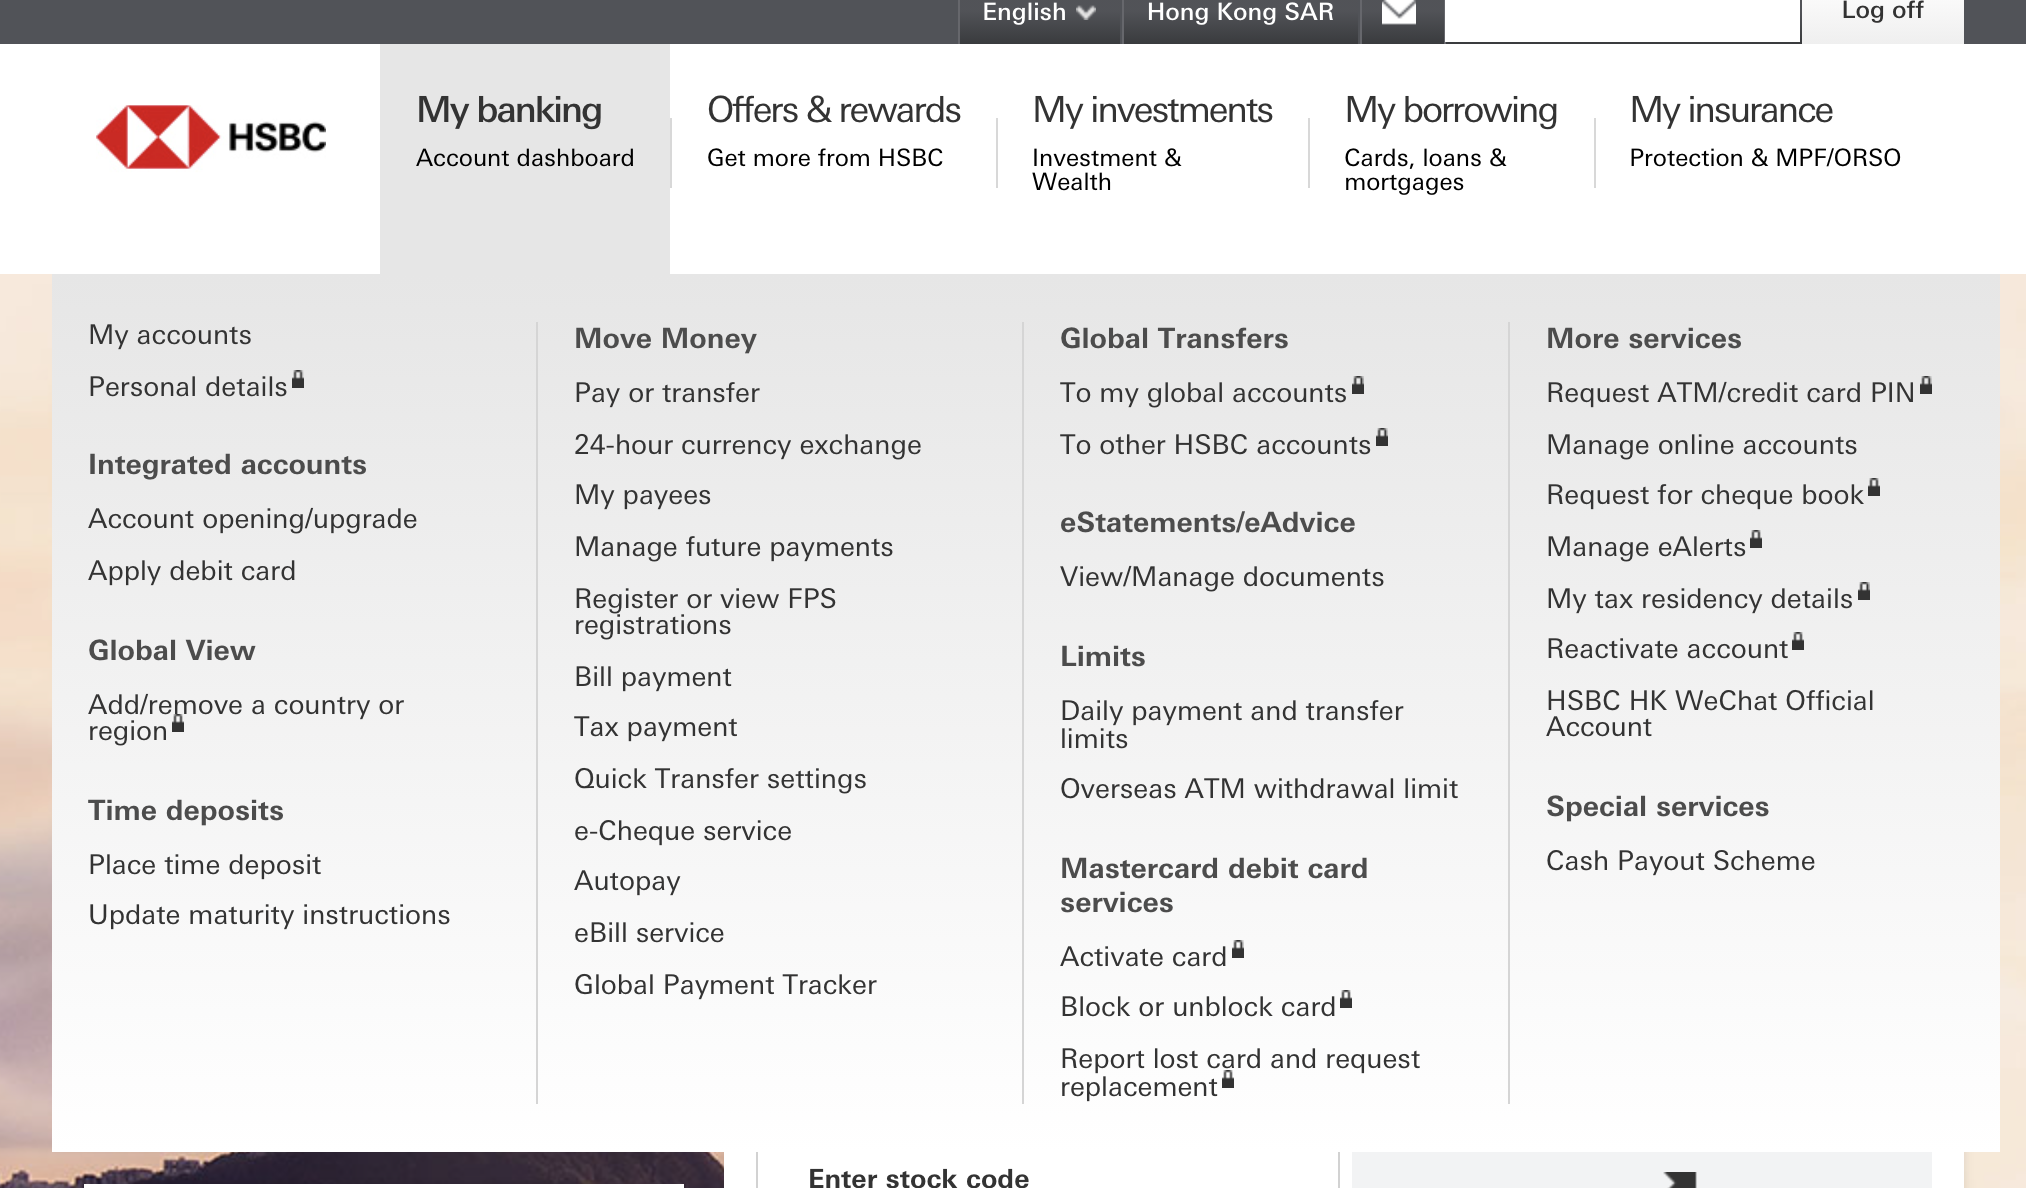Open the 24-hour currency exchange page
Image resolution: width=2026 pixels, height=1188 pixels.
coord(746,443)
